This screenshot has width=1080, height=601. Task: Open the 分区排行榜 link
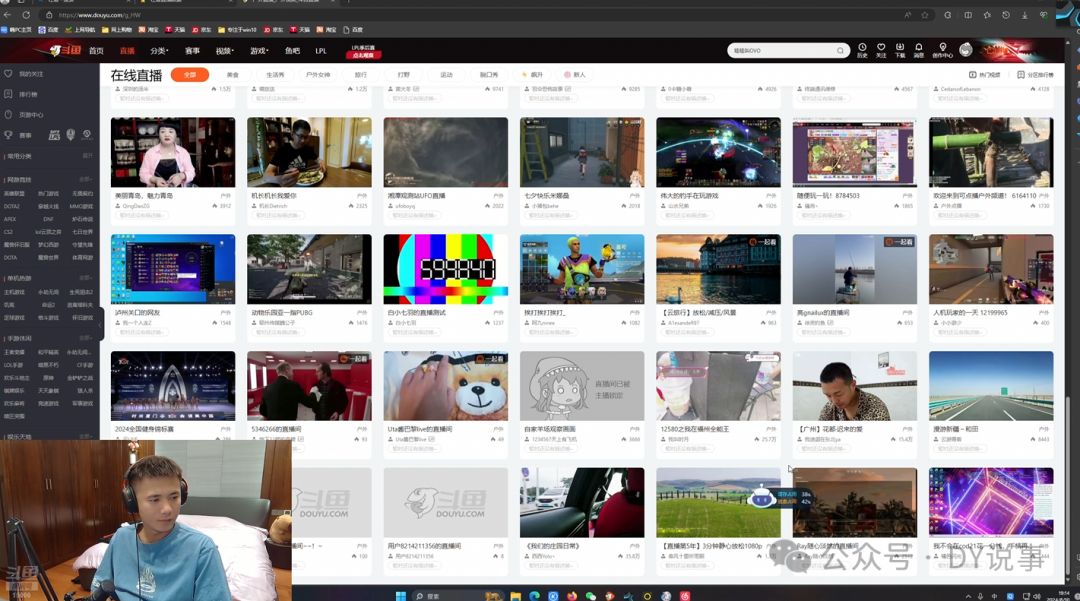click(x=1035, y=74)
